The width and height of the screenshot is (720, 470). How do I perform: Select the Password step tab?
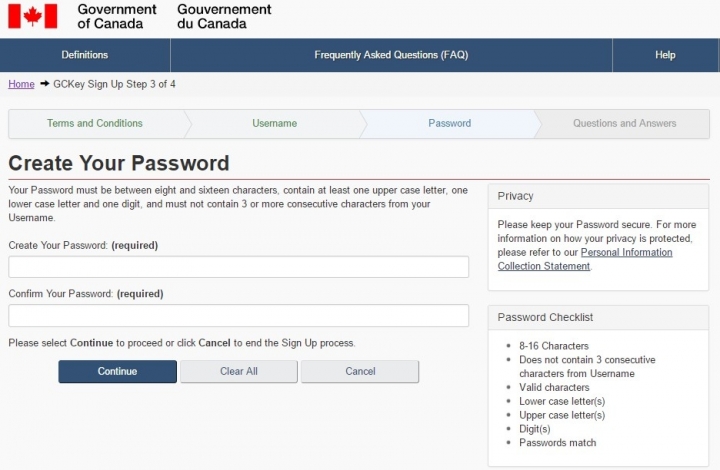pyautogui.click(x=450, y=123)
